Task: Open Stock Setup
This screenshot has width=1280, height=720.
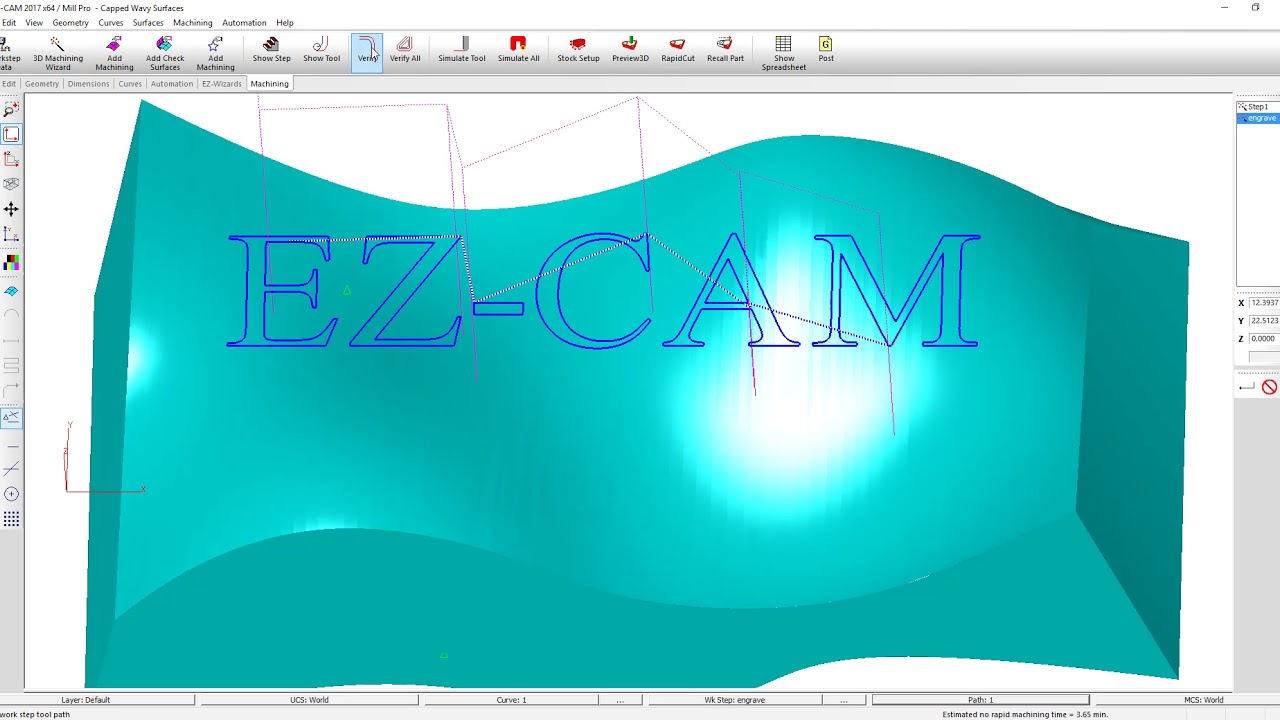Action: click(x=578, y=50)
